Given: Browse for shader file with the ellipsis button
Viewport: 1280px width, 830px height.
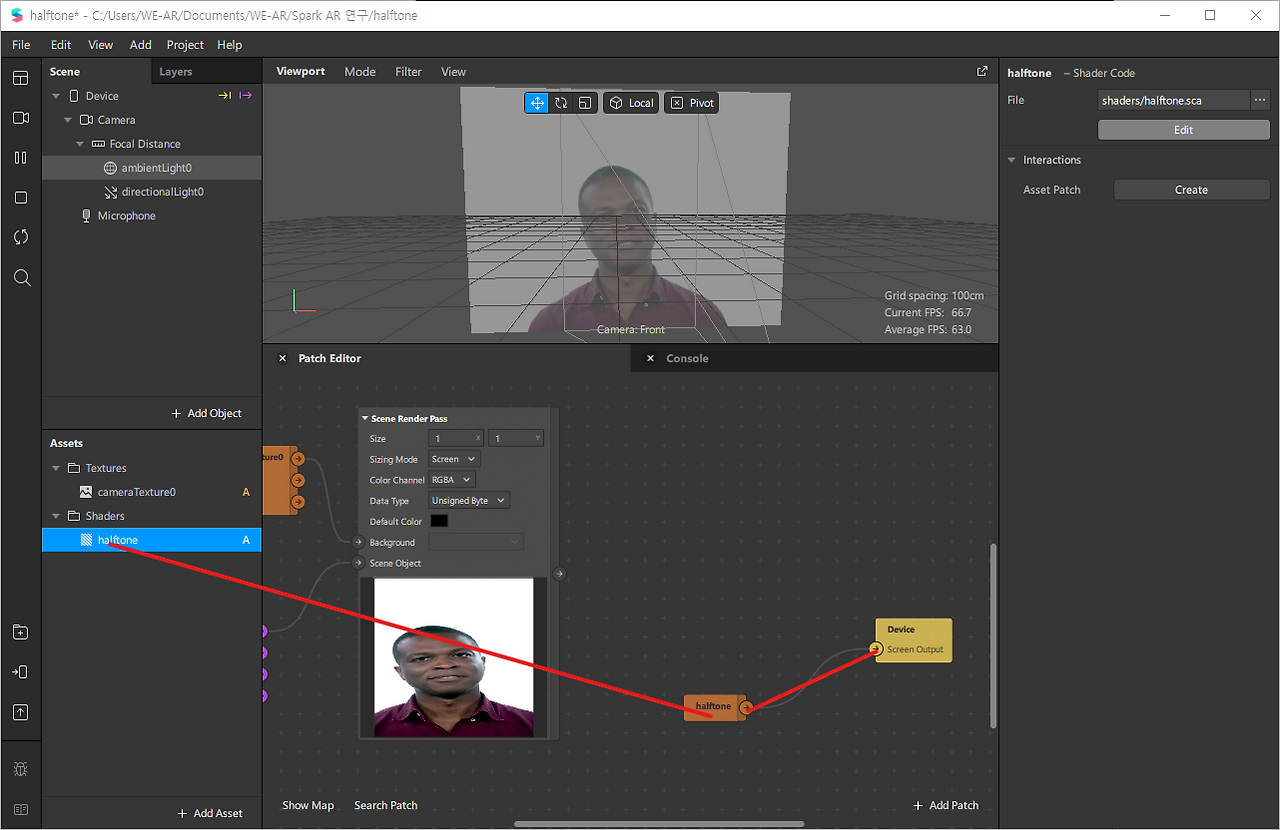Looking at the screenshot, I should (x=1260, y=100).
